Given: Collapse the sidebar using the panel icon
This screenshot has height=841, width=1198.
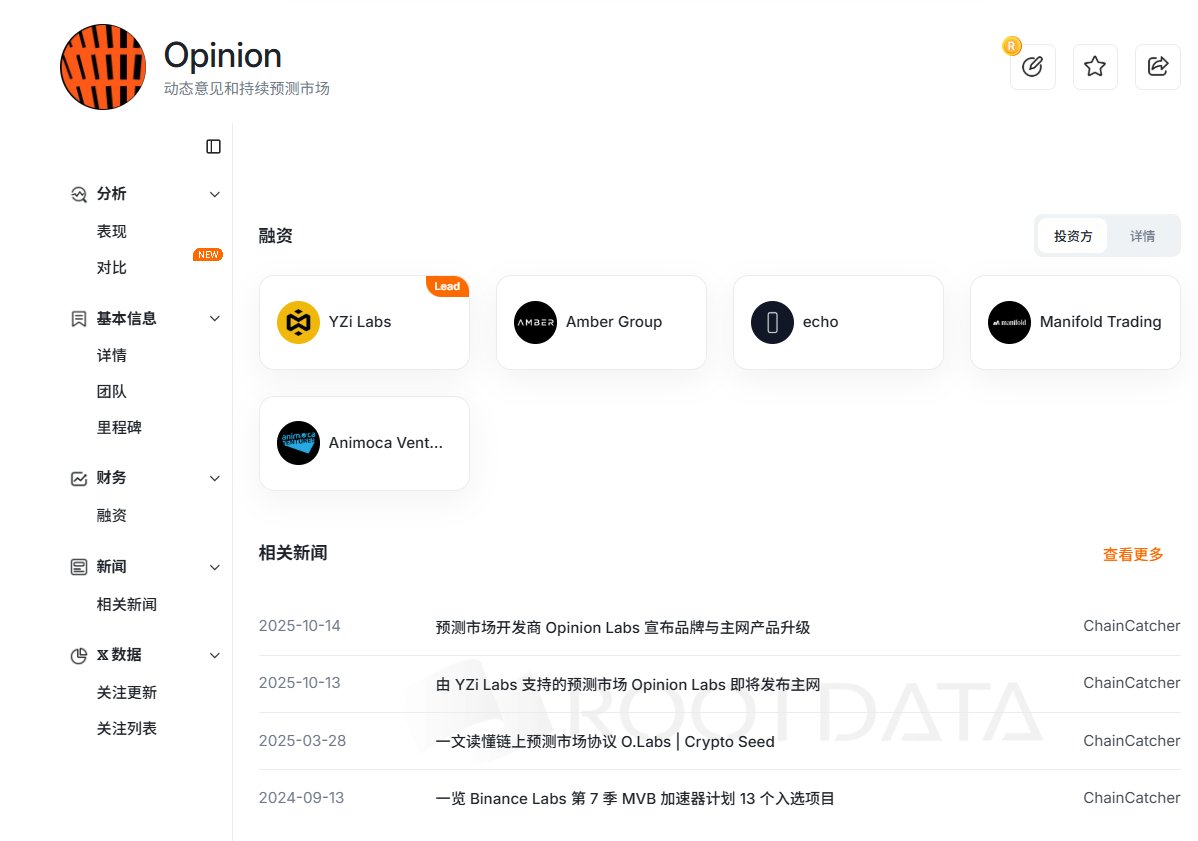Looking at the screenshot, I should click(213, 147).
